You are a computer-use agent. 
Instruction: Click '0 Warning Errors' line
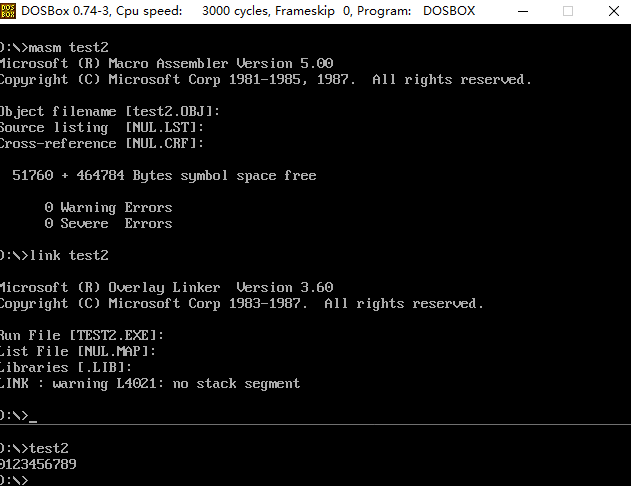tap(108, 208)
